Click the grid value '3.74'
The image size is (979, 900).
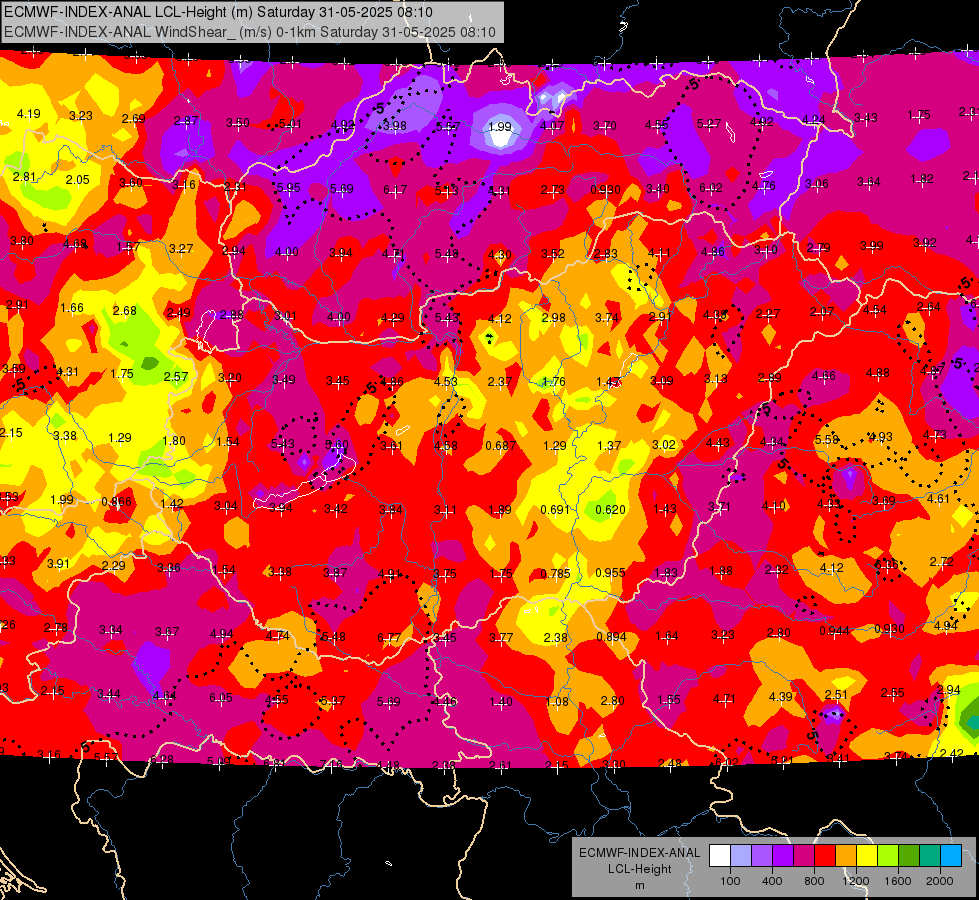(606, 318)
